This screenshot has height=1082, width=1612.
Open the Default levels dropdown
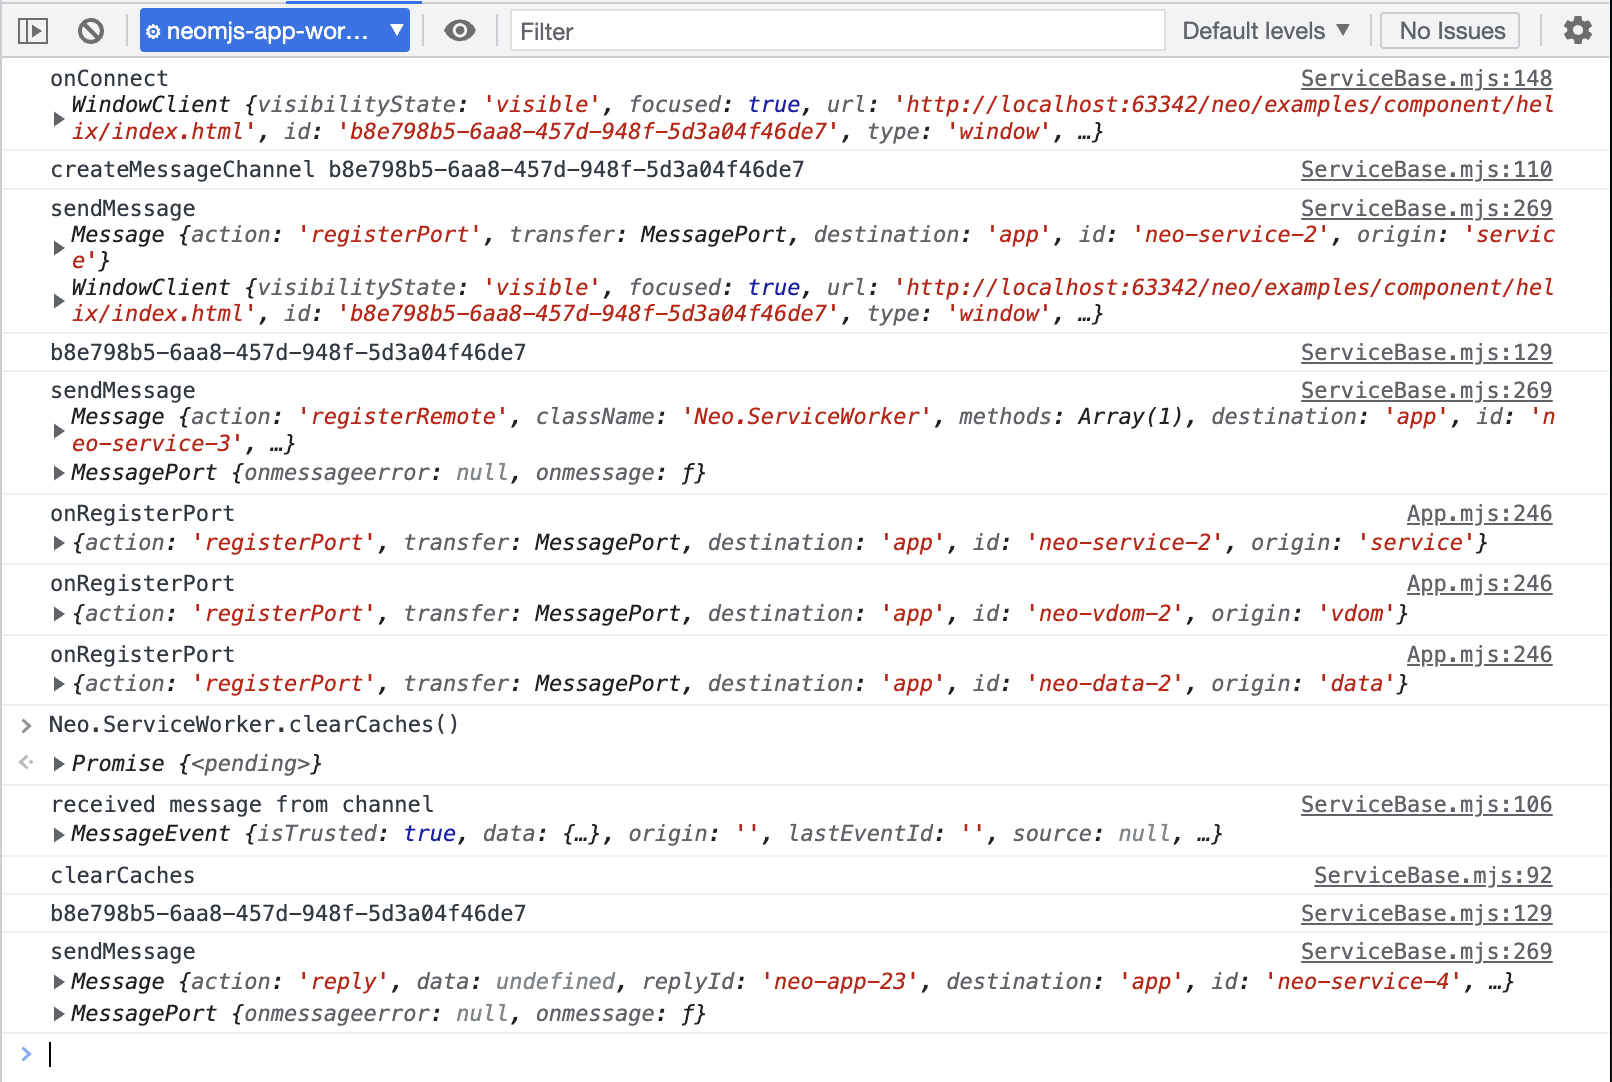[1266, 31]
